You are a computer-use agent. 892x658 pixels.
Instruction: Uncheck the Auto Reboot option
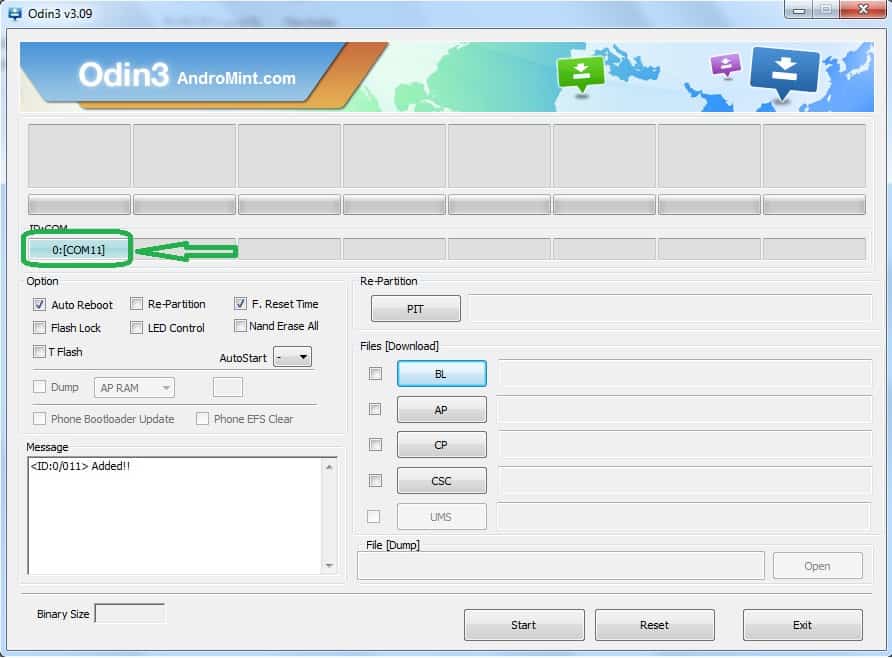pyautogui.click(x=39, y=304)
